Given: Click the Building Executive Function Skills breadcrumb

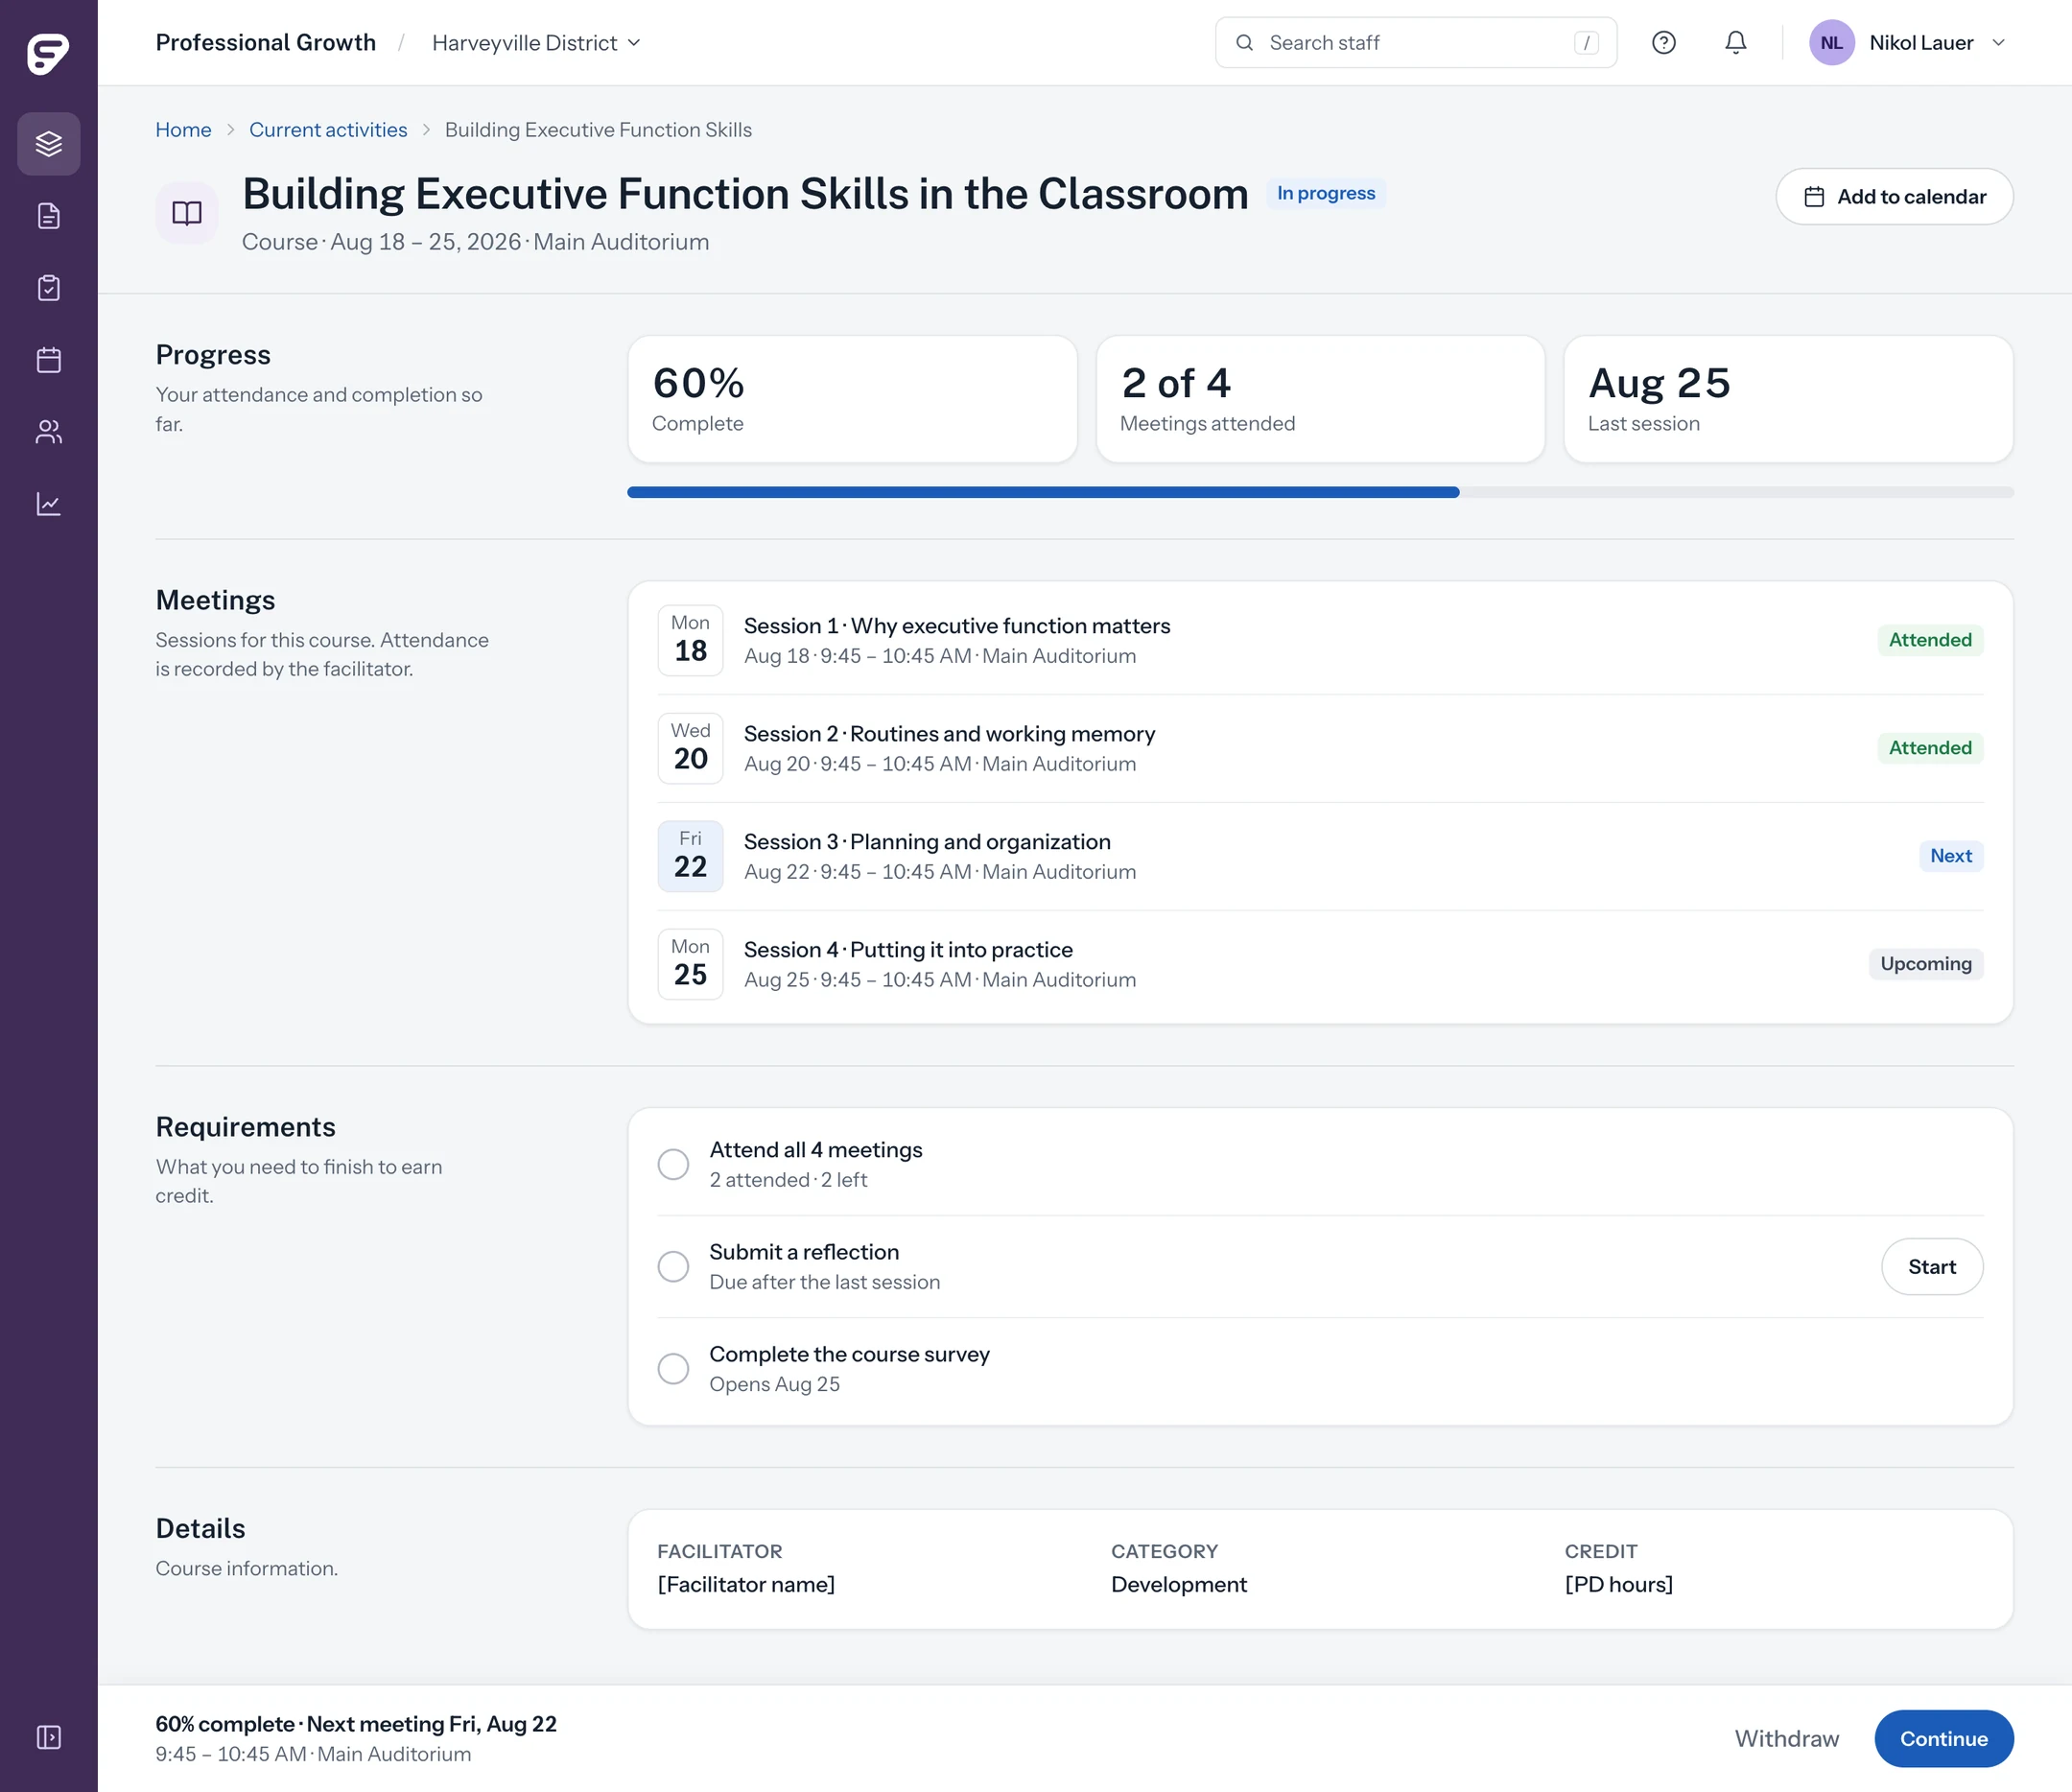Looking at the screenshot, I should [598, 130].
